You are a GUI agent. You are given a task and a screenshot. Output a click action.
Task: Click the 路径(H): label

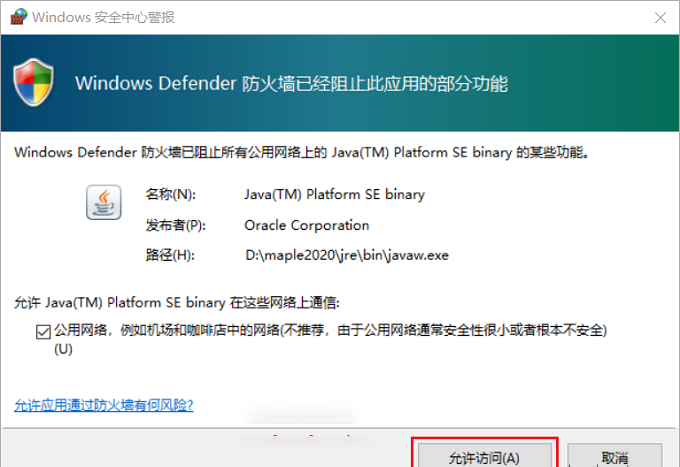pyautogui.click(x=170, y=255)
